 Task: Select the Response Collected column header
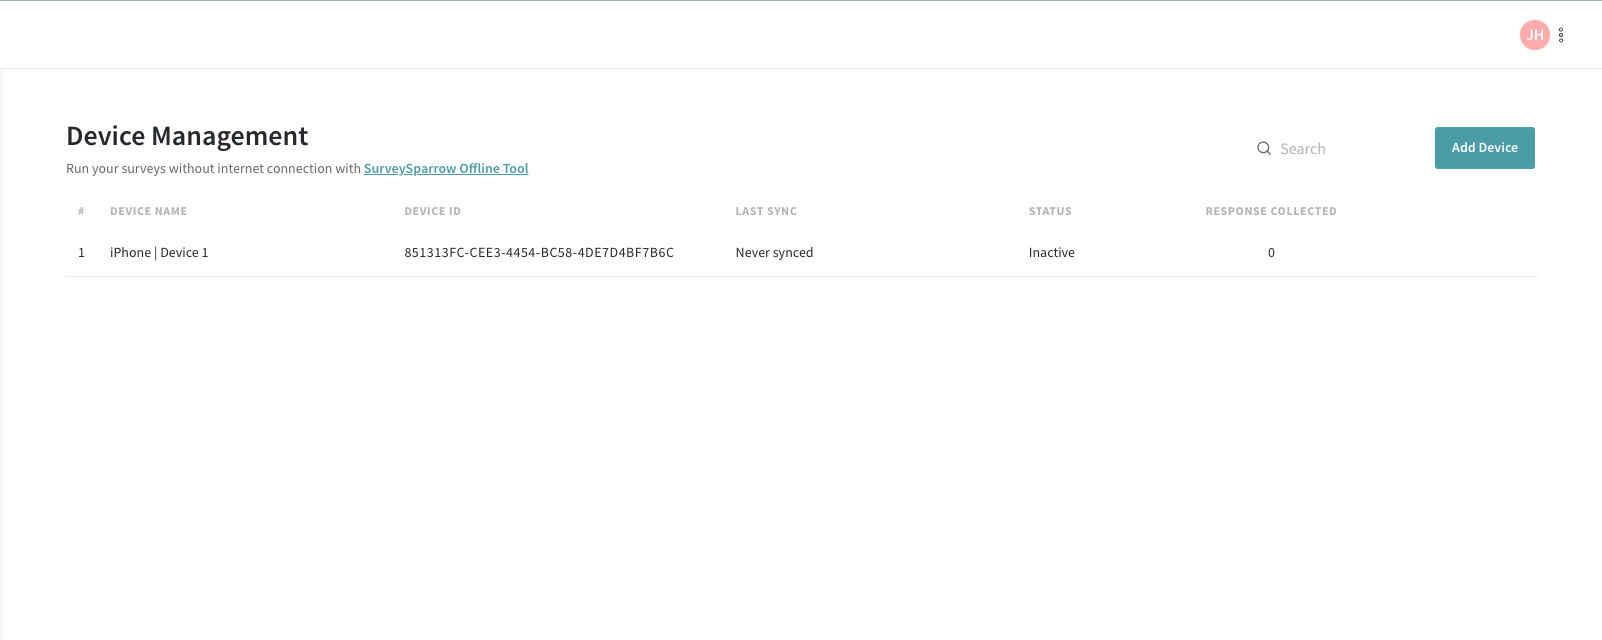tap(1270, 211)
